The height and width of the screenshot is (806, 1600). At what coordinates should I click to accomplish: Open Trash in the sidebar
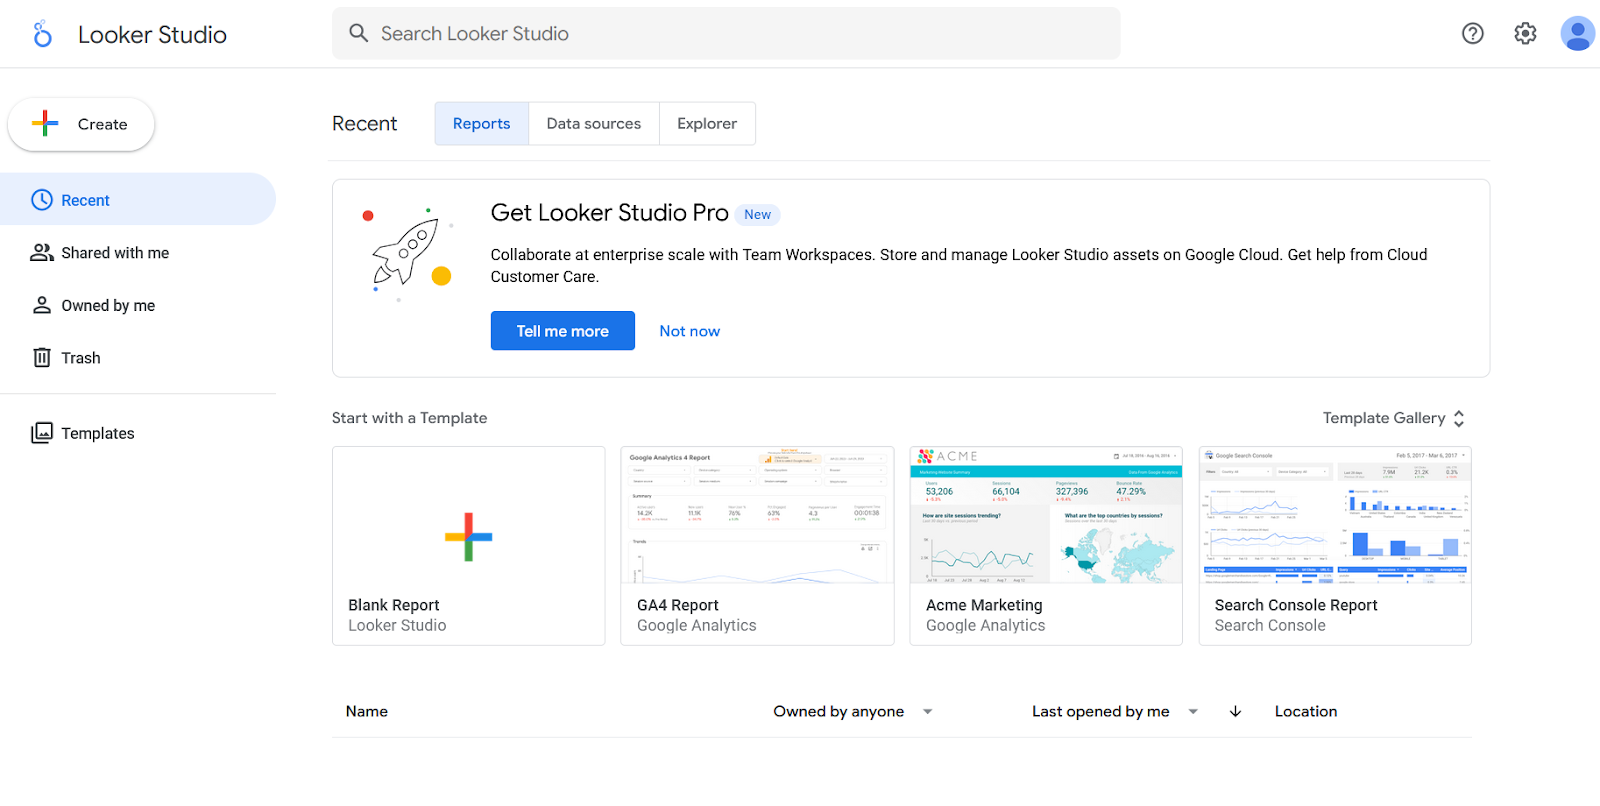click(x=138, y=358)
